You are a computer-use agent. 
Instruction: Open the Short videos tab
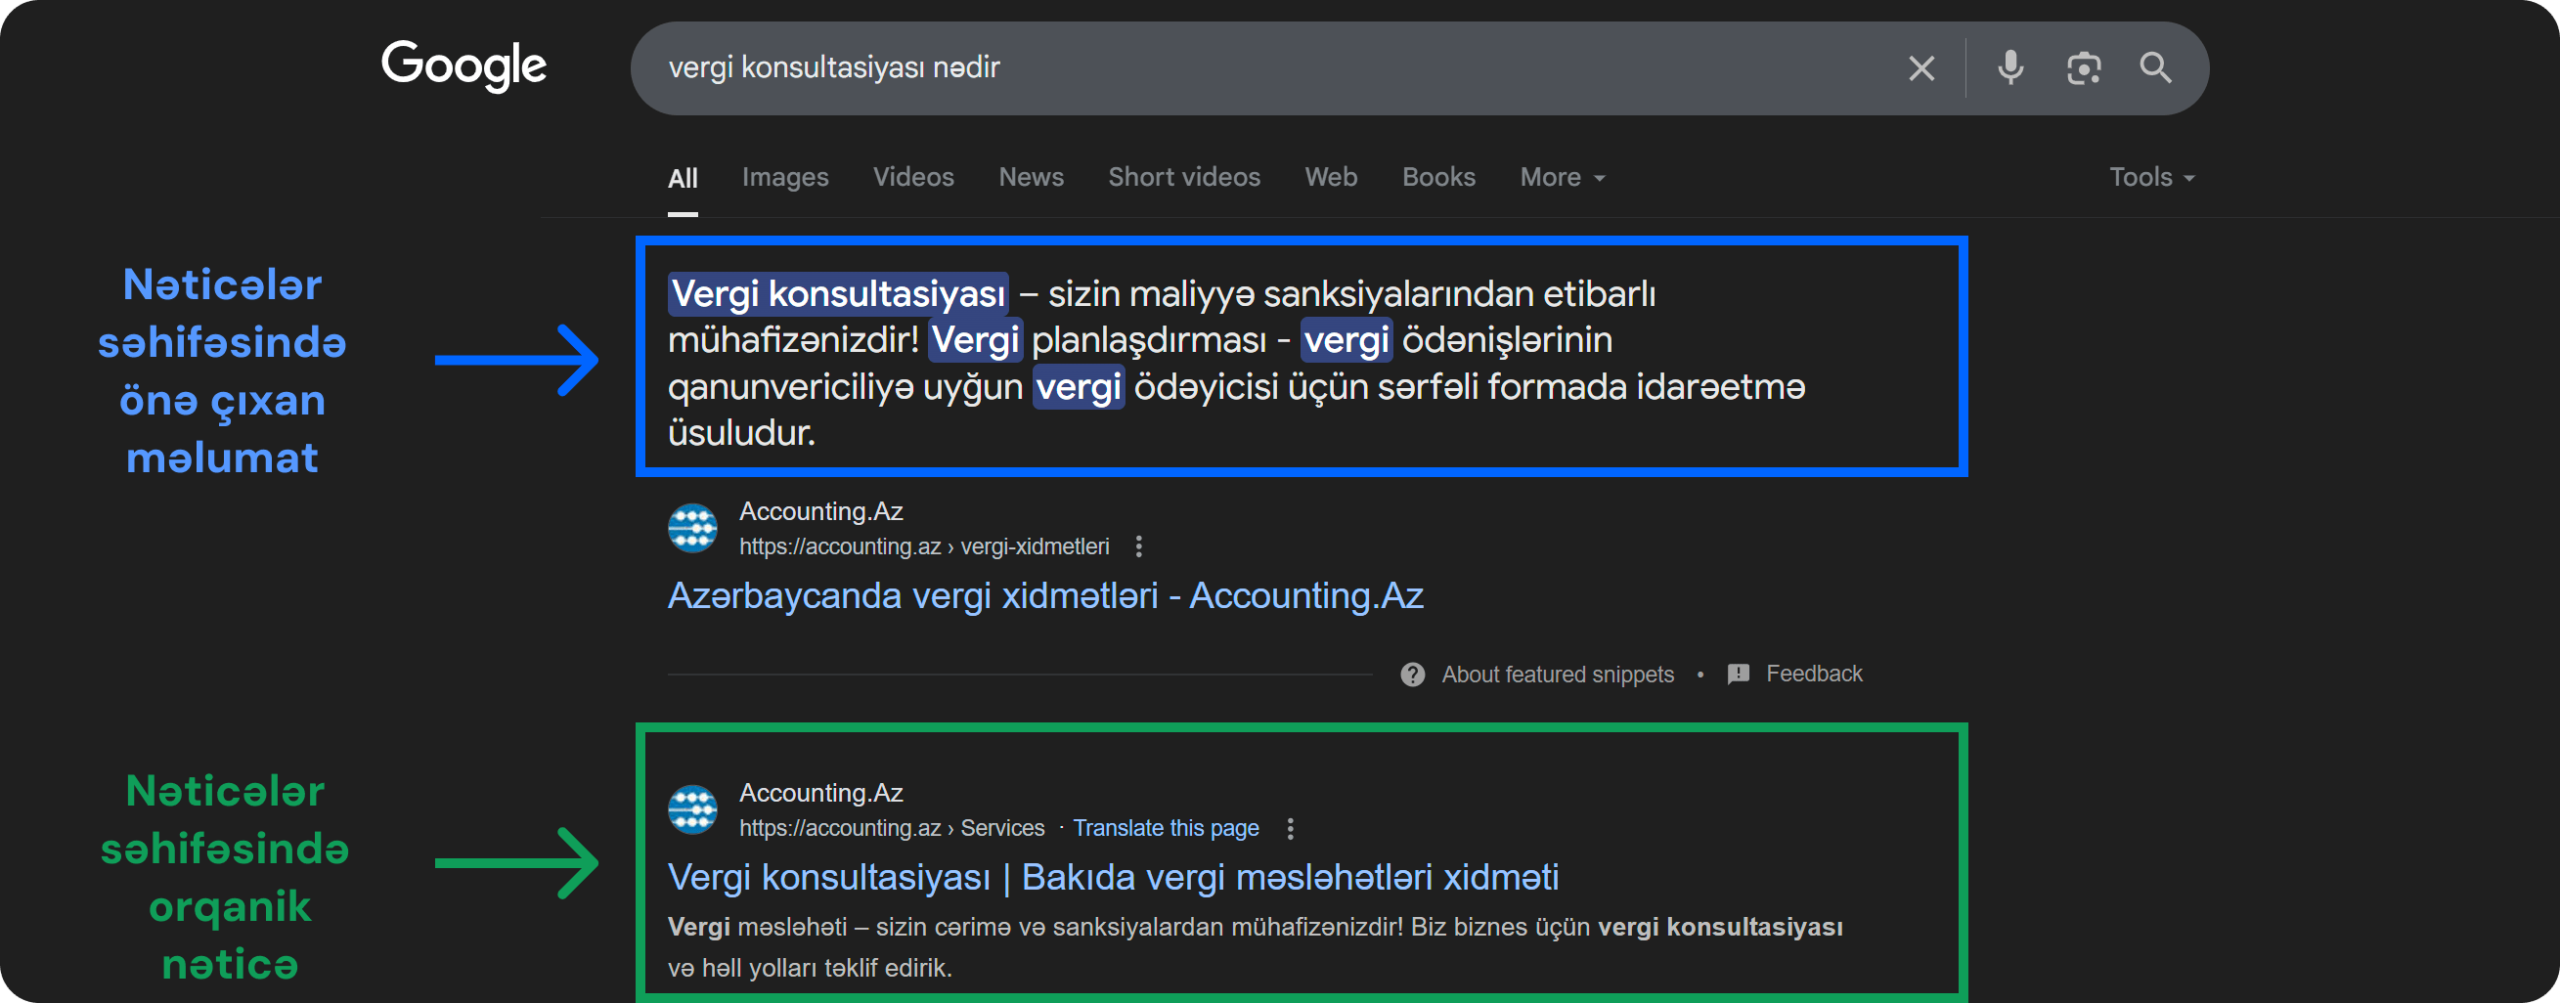click(x=1184, y=177)
